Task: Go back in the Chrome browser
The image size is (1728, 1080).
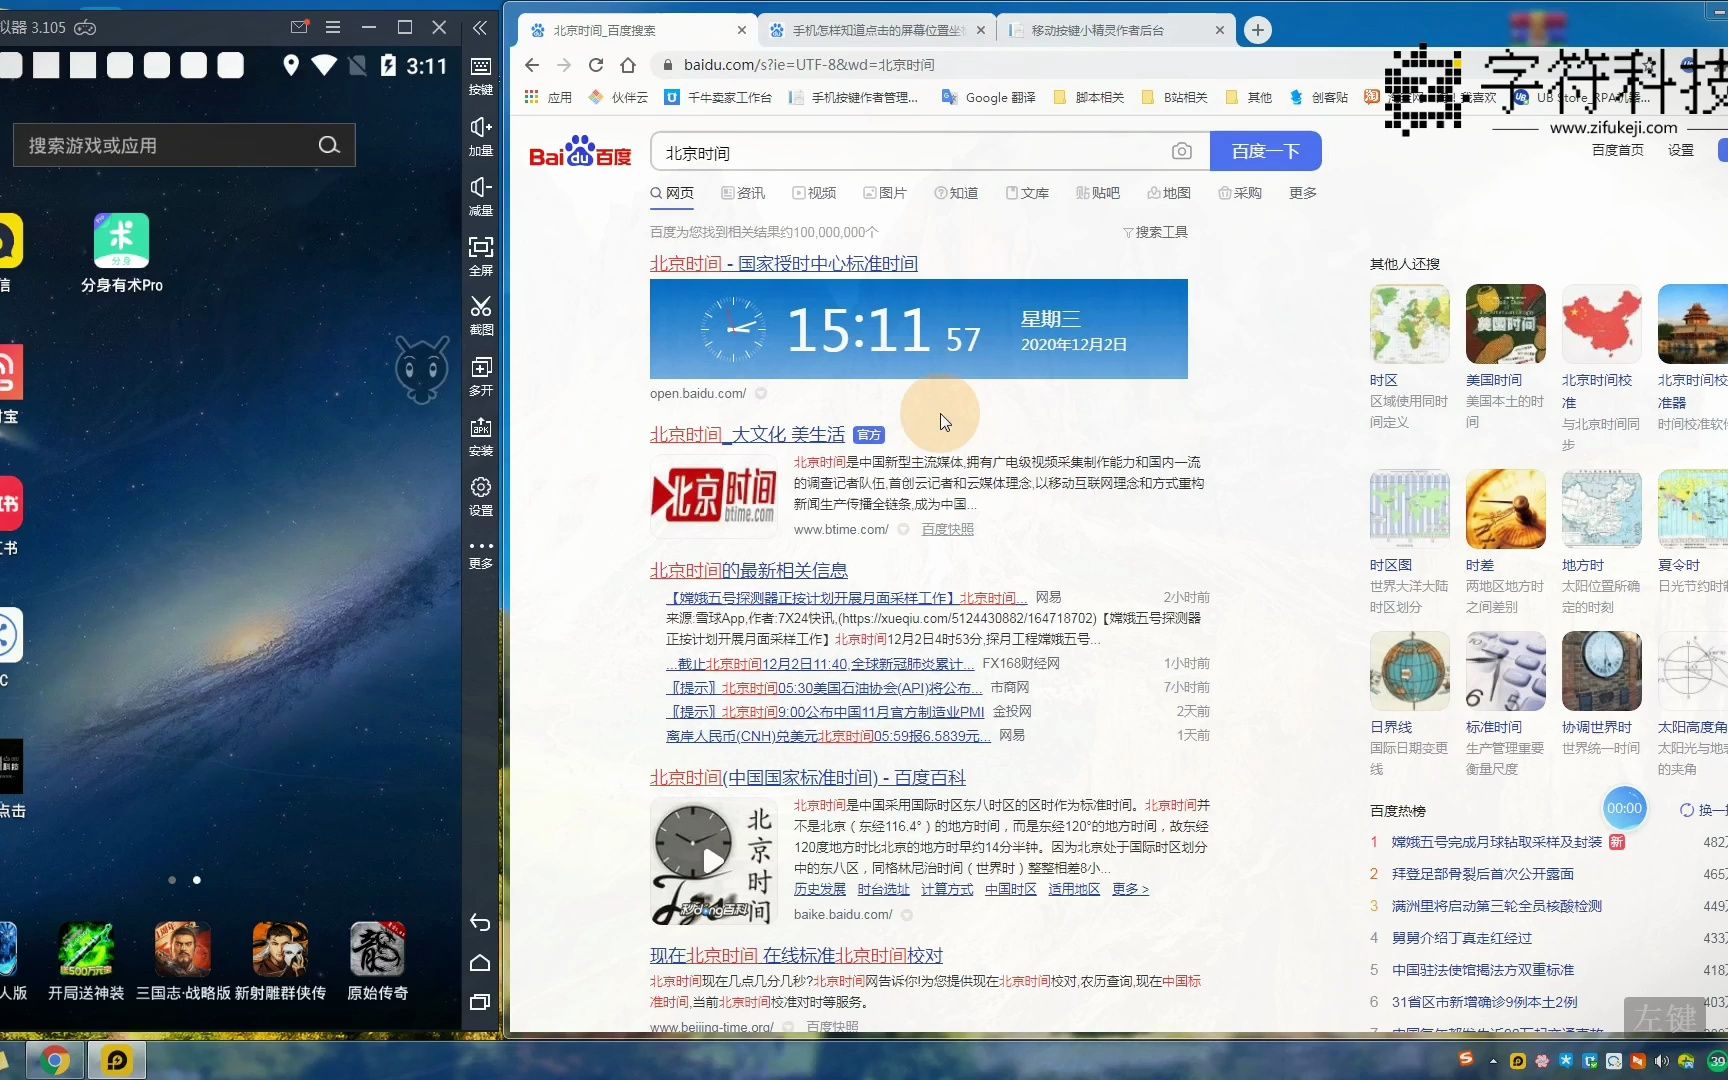Action: pos(532,65)
